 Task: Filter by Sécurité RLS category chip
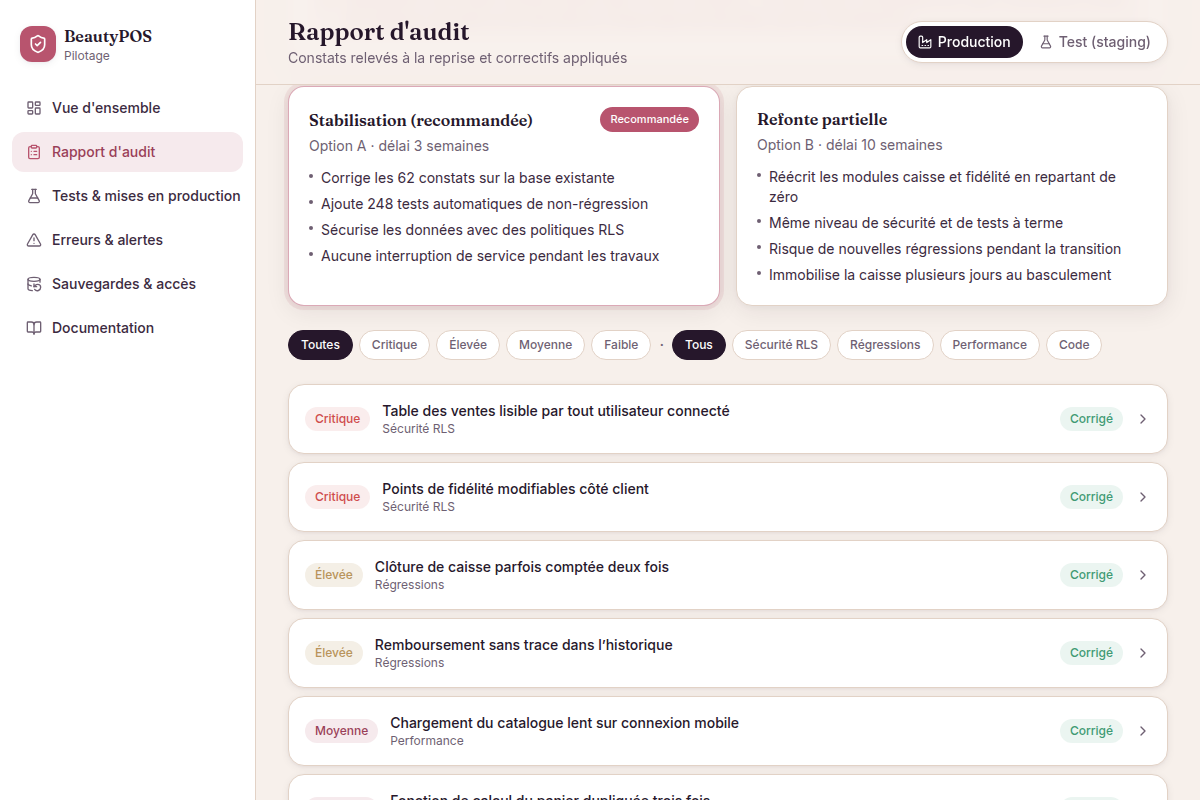click(x=781, y=345)
